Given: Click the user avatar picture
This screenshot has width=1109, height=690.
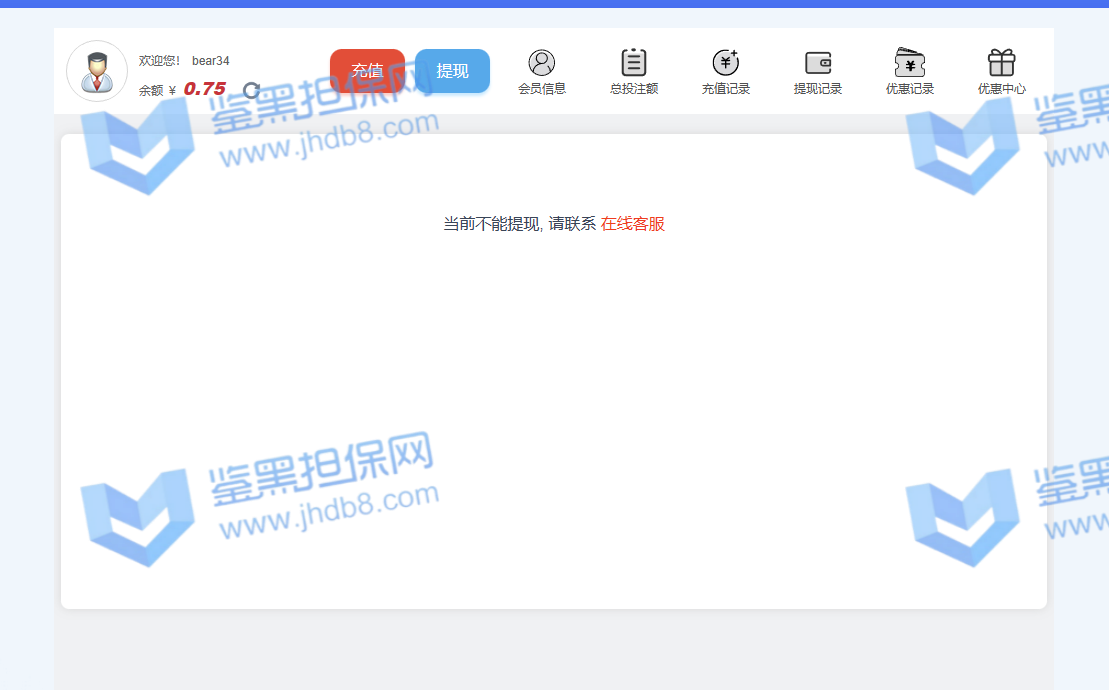Looking at the screenshot, I should pos(97,71).
